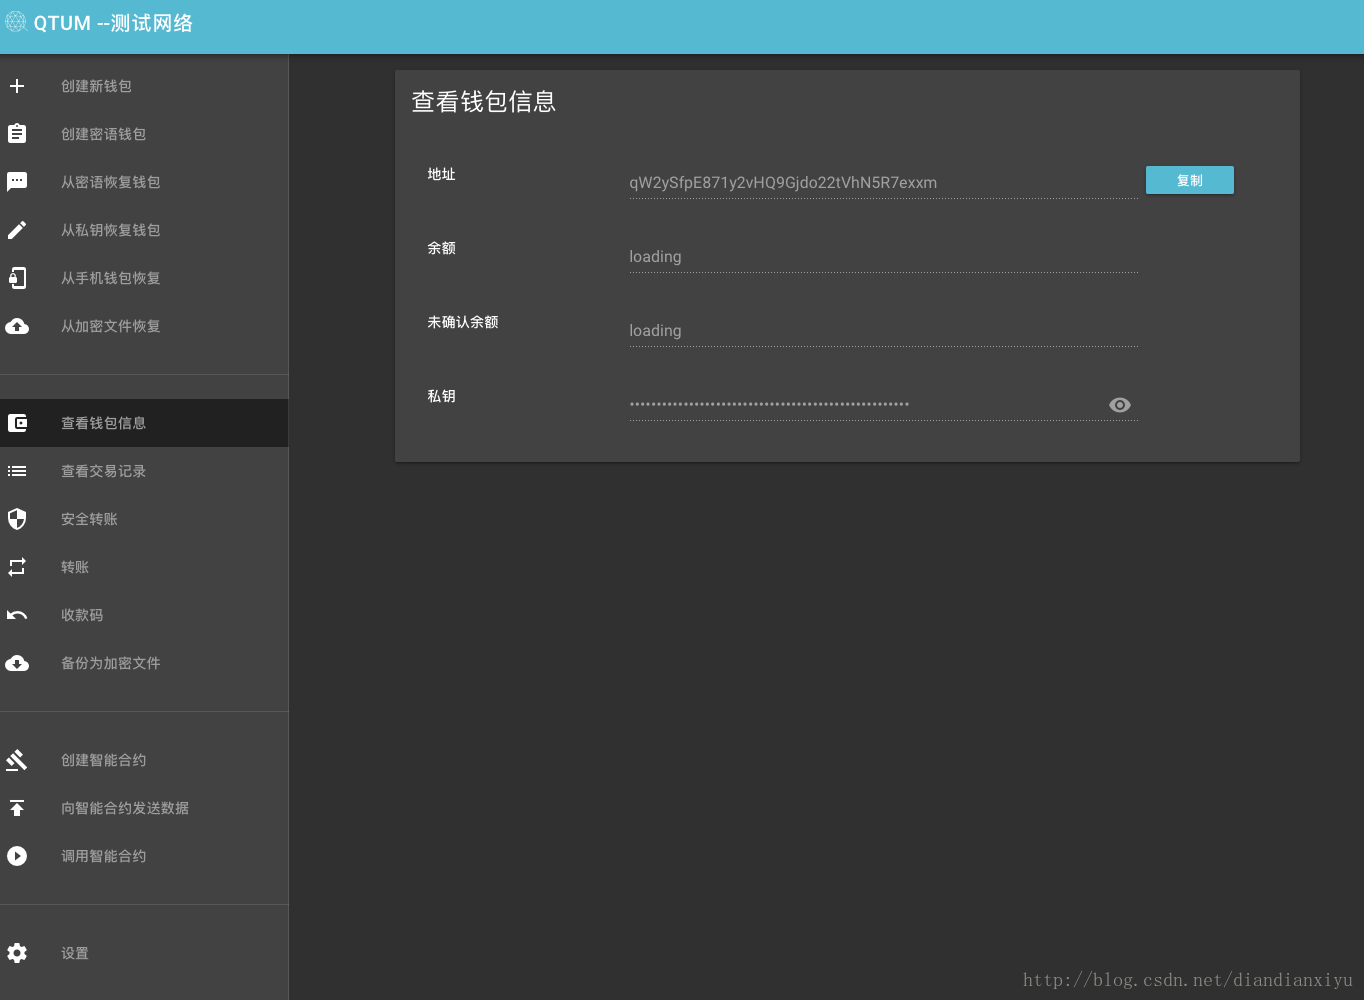Click the chat bubble icon for 从密语恢复钱包
Image resolution: width=1364 pixels, height=1000 pixels.
(17, 182)
